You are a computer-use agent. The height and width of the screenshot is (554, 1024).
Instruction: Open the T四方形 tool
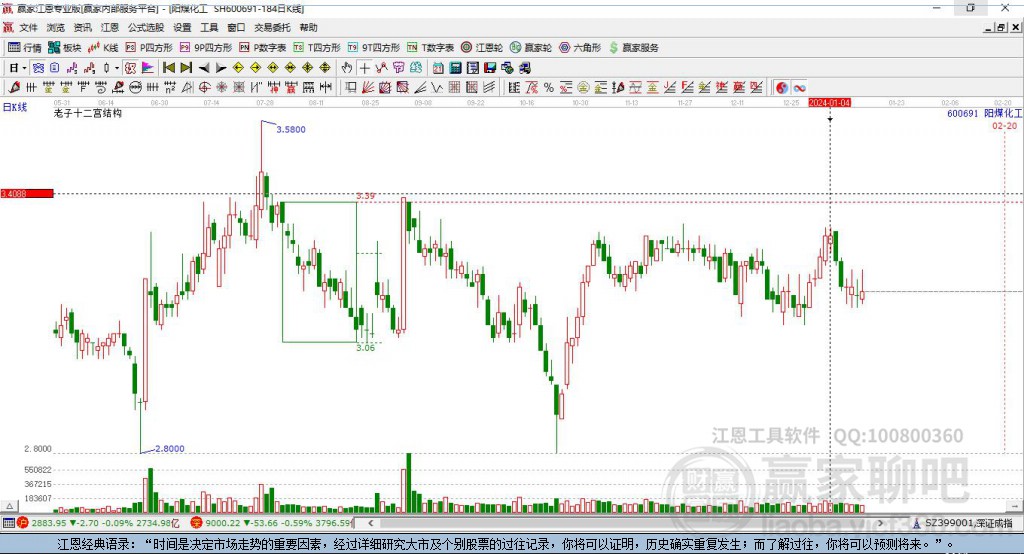[317, 48]
